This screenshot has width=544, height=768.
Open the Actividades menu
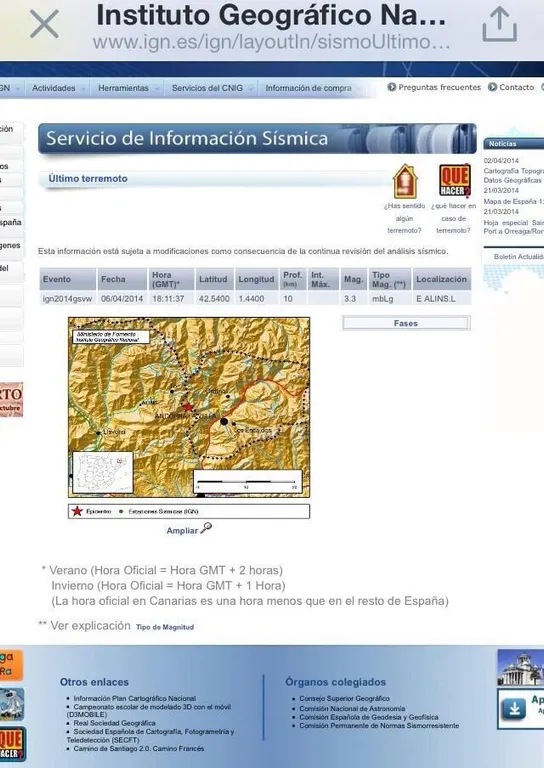54,88
